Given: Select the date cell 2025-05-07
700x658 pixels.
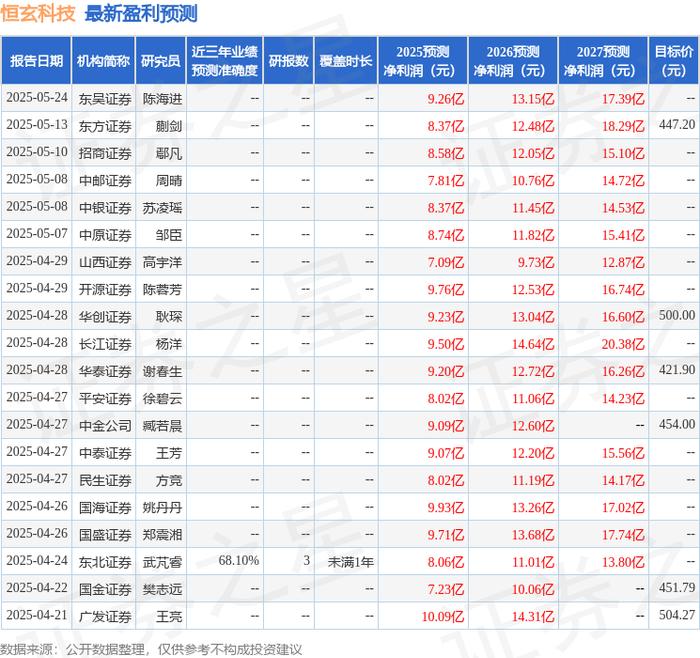Looking at the screenshot, I should 37,234.
